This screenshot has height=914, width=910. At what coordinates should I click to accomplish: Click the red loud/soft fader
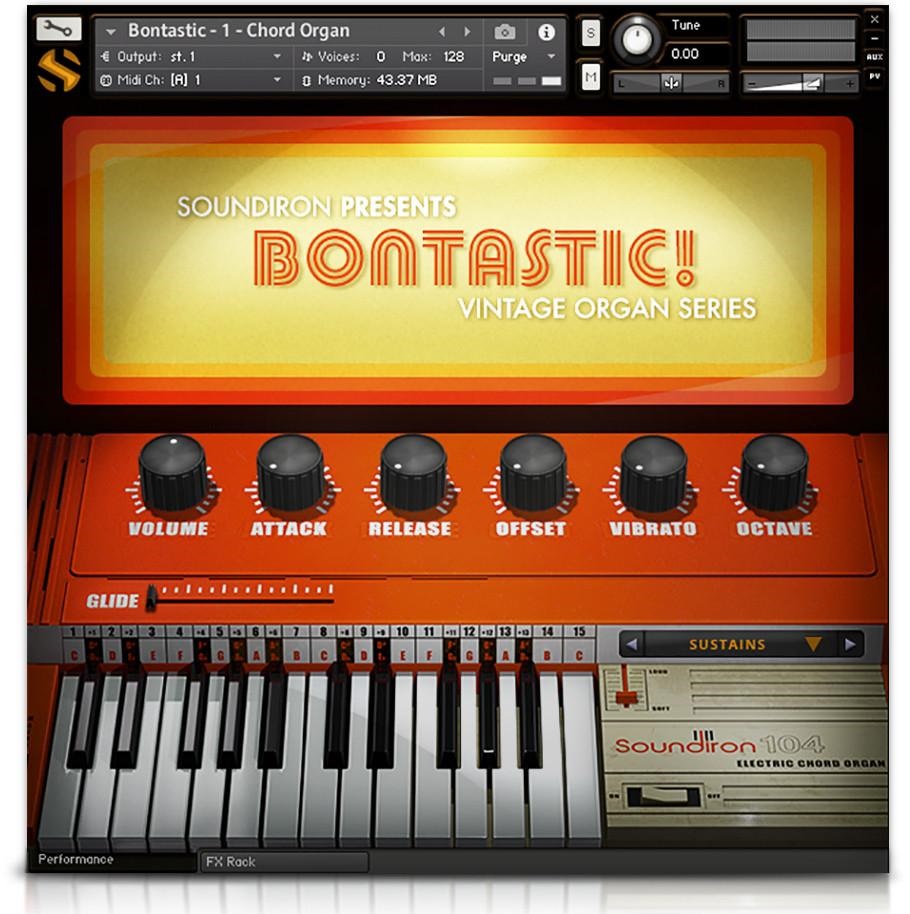point(626,698)
